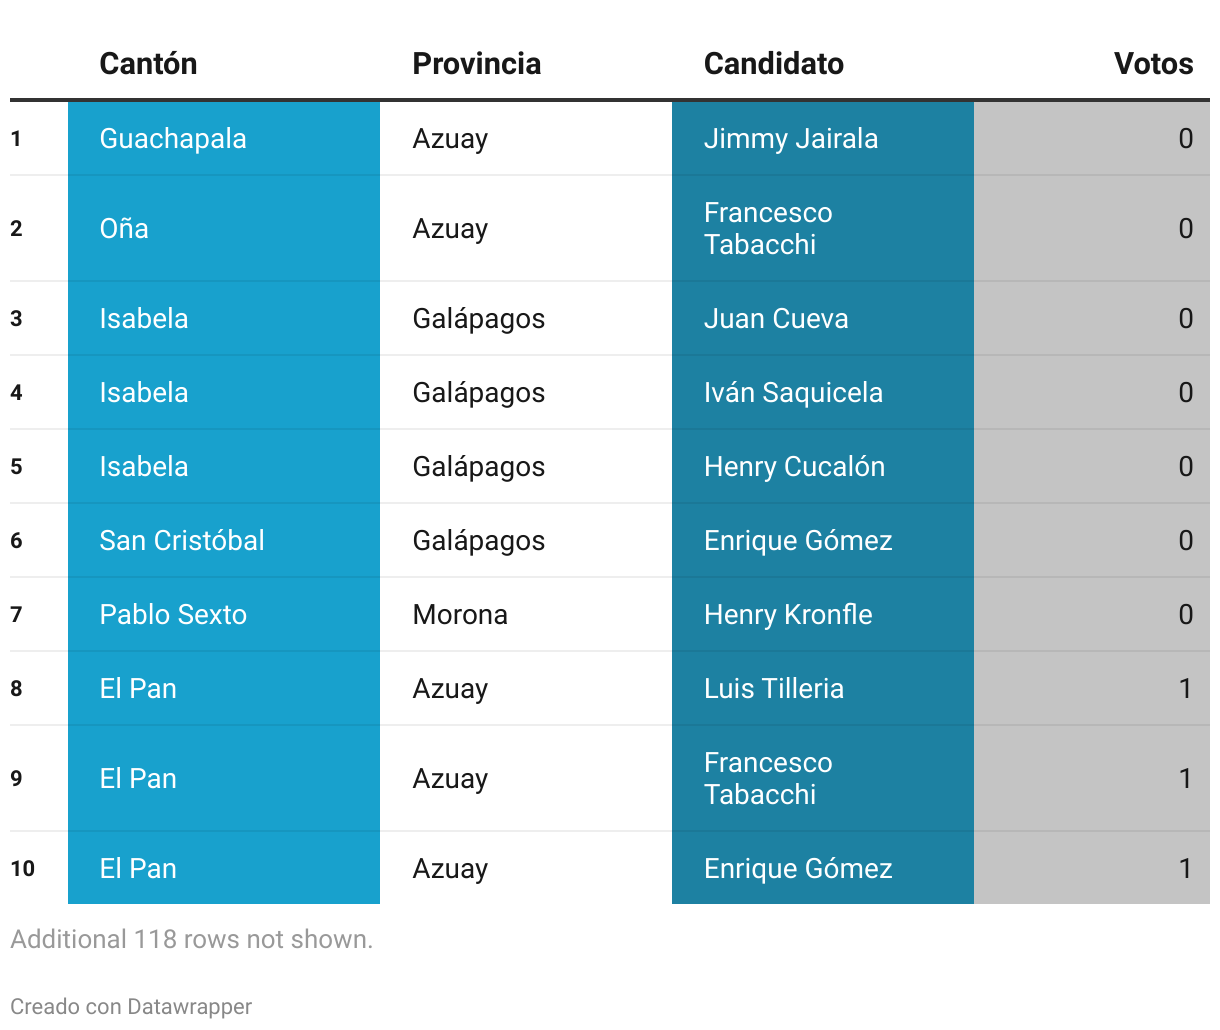
Task: Select the Luis Tilleria candidate cell
Action: (823, 689)
